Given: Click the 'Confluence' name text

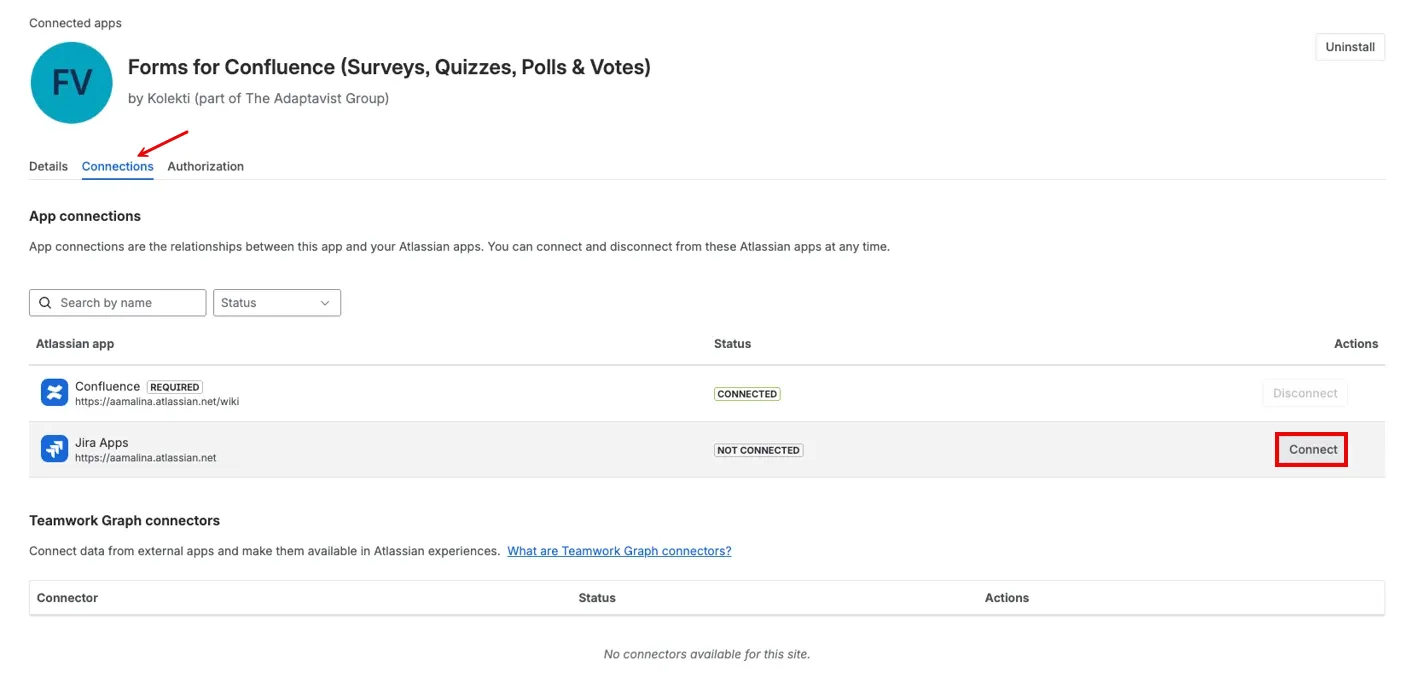Looking at the screenshot, I should coord(107,387).
